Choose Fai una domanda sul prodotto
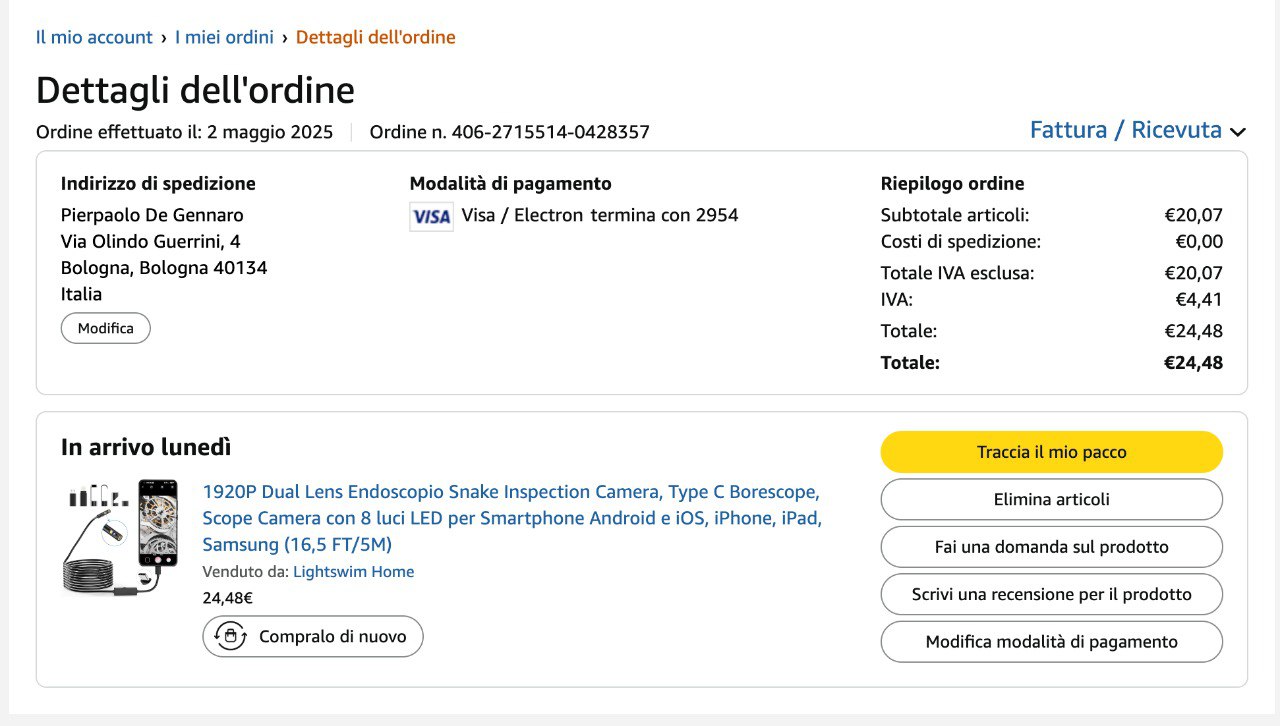 pyautogui.click(x=1051, y=547)
